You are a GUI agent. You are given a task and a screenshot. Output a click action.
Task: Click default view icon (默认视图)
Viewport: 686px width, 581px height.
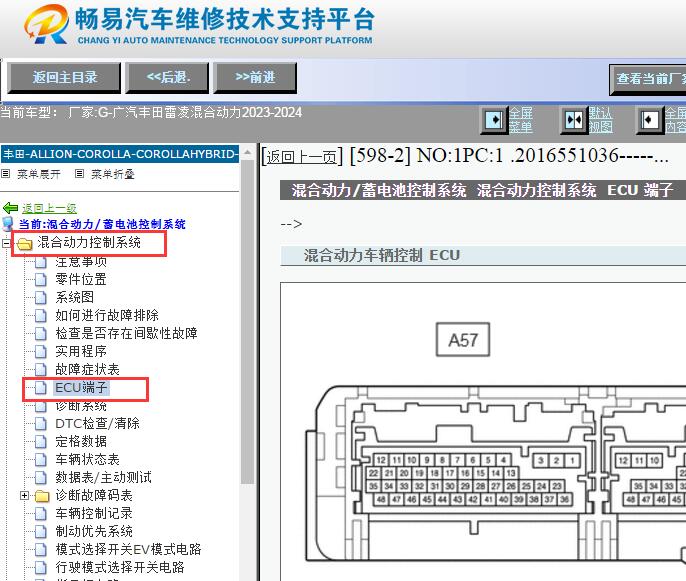574,119
